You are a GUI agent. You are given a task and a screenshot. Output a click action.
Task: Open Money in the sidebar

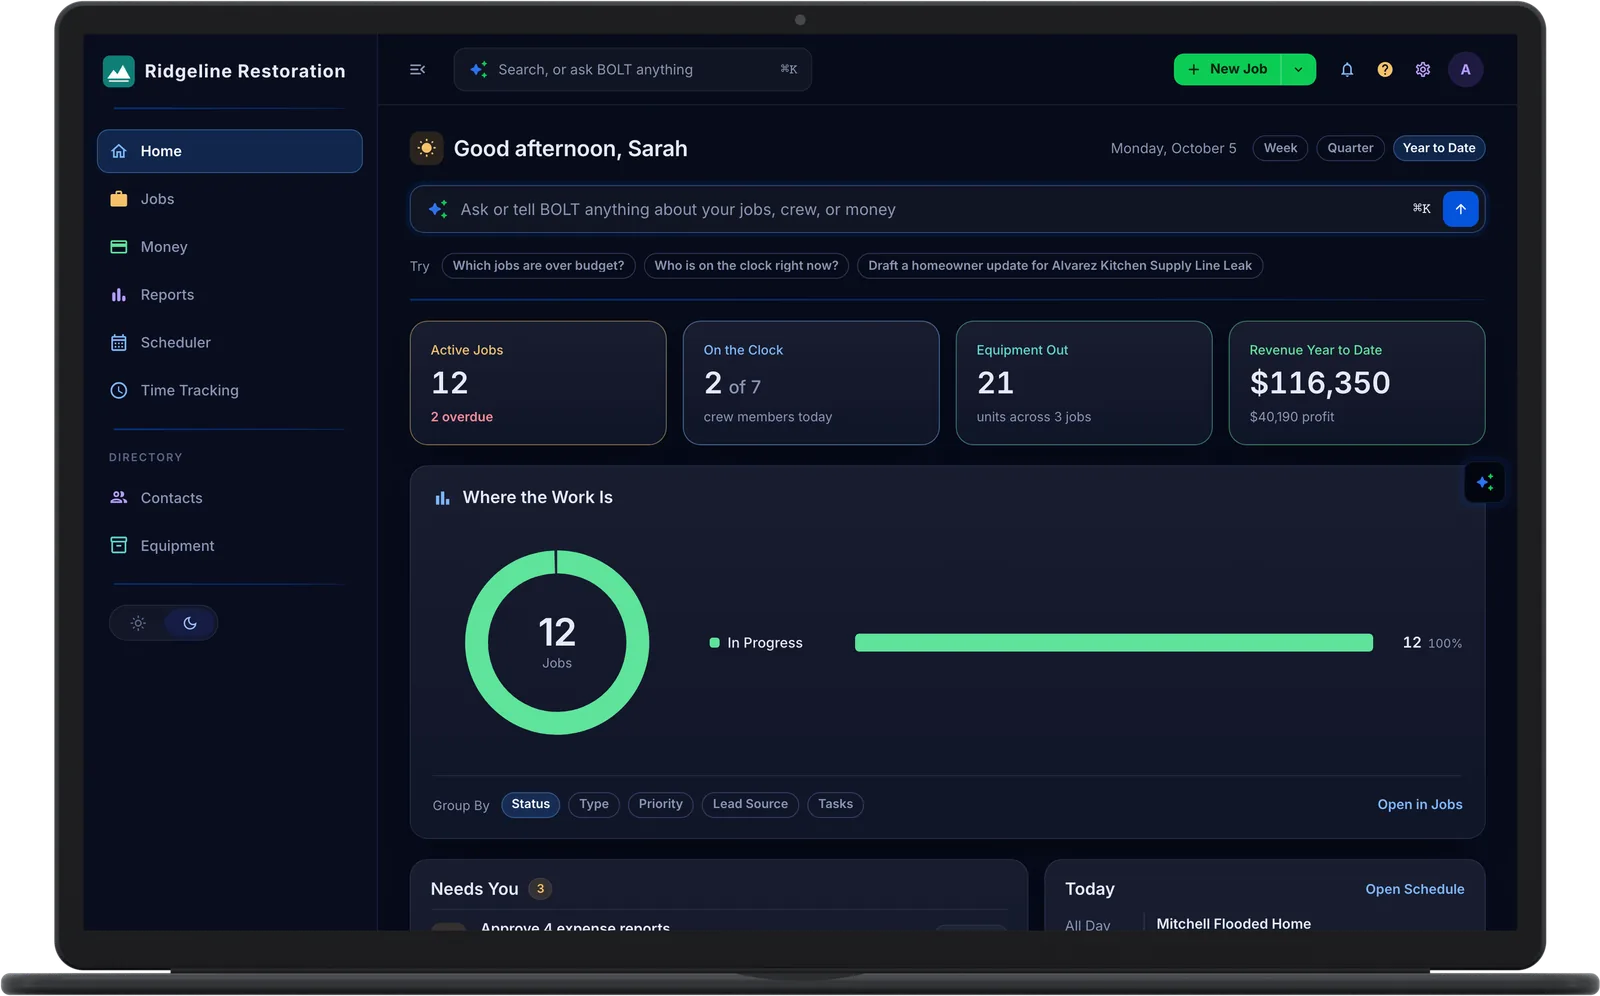[x=230, y=247]
